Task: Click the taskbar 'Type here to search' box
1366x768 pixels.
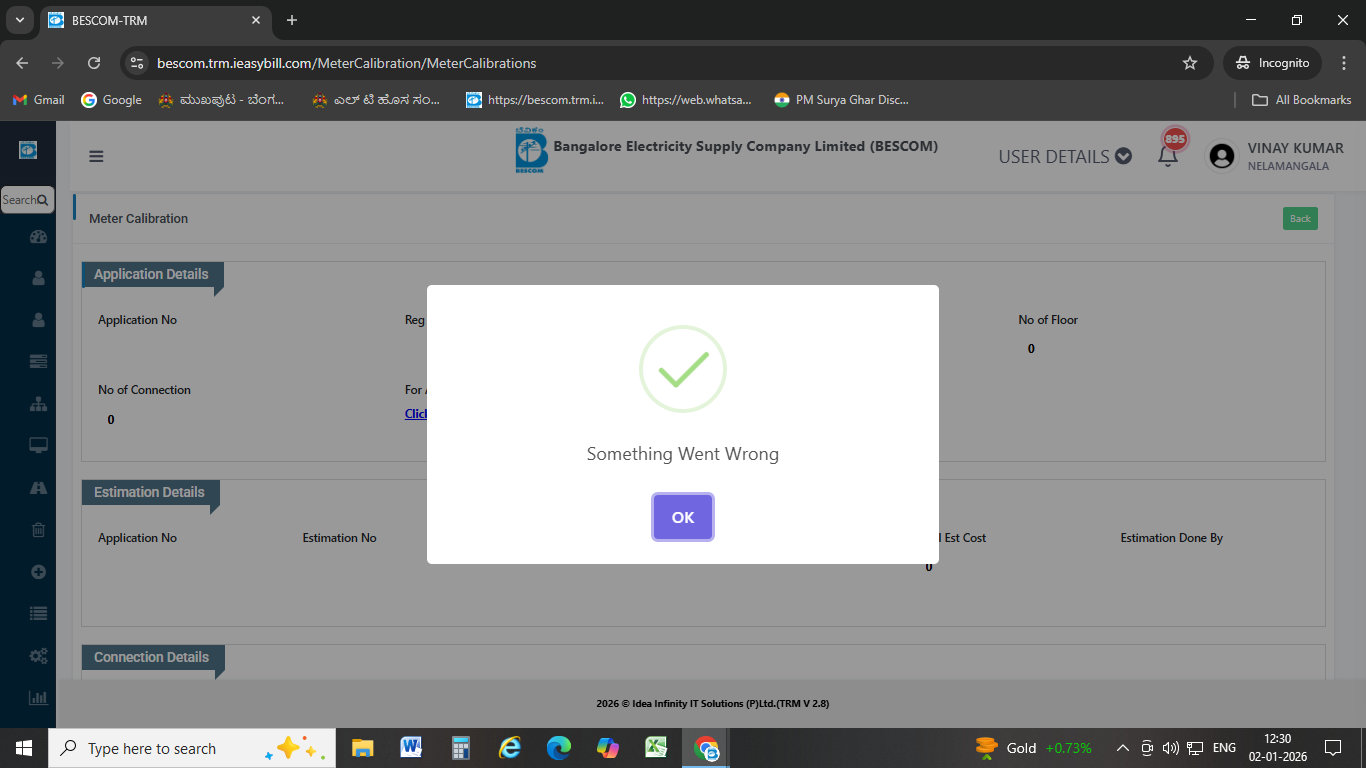Action: (x=193, y=748)
